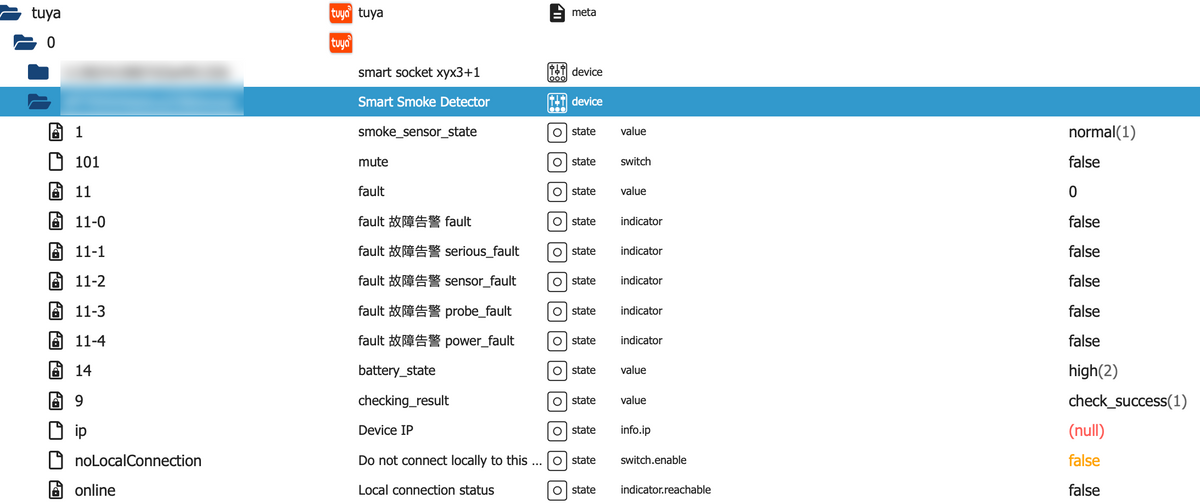Click the Tuya logo in the 0 row
Screen dimensions: 1200x503
coord(341,43)
